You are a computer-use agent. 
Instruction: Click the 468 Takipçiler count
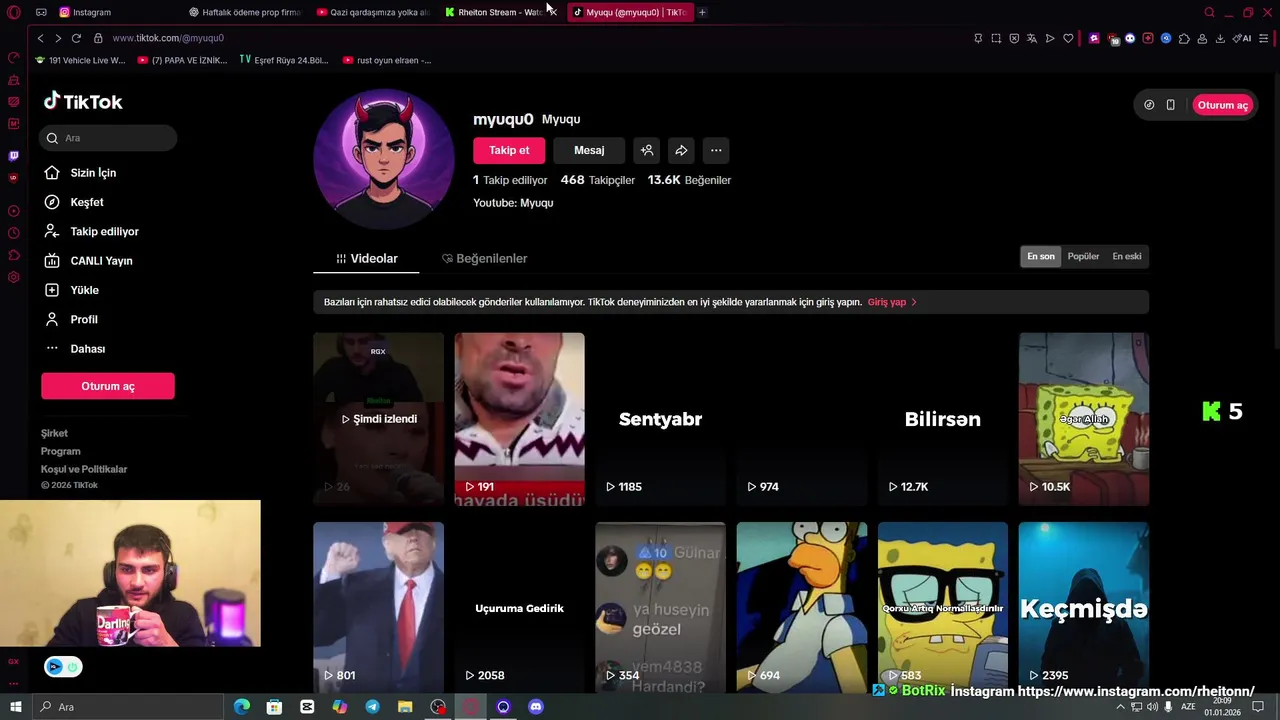(597, 180)
